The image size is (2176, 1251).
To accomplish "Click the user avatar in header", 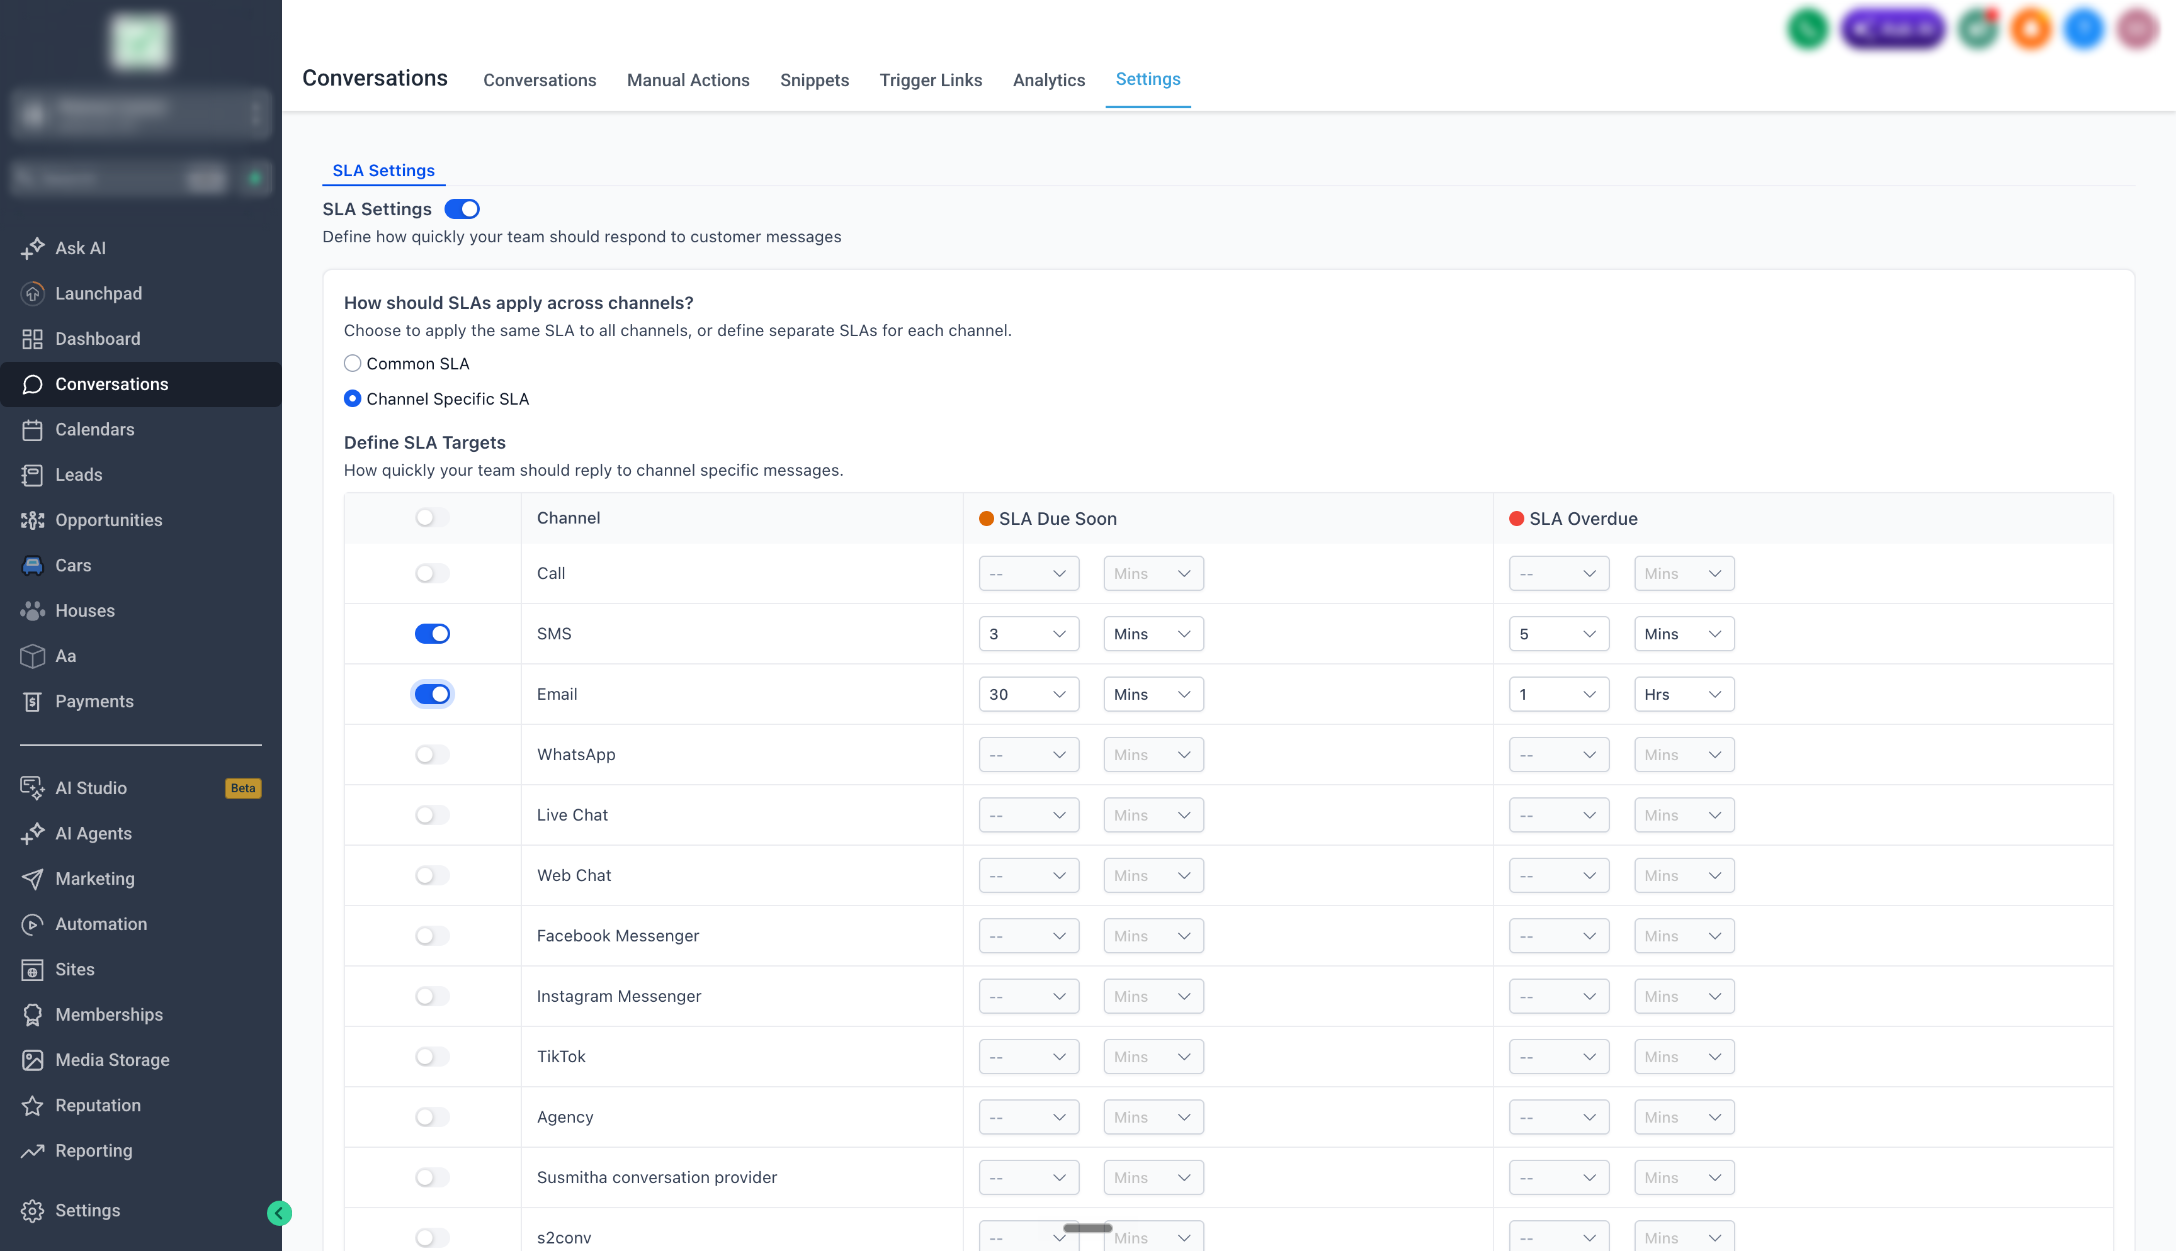I will (2137, 29).
